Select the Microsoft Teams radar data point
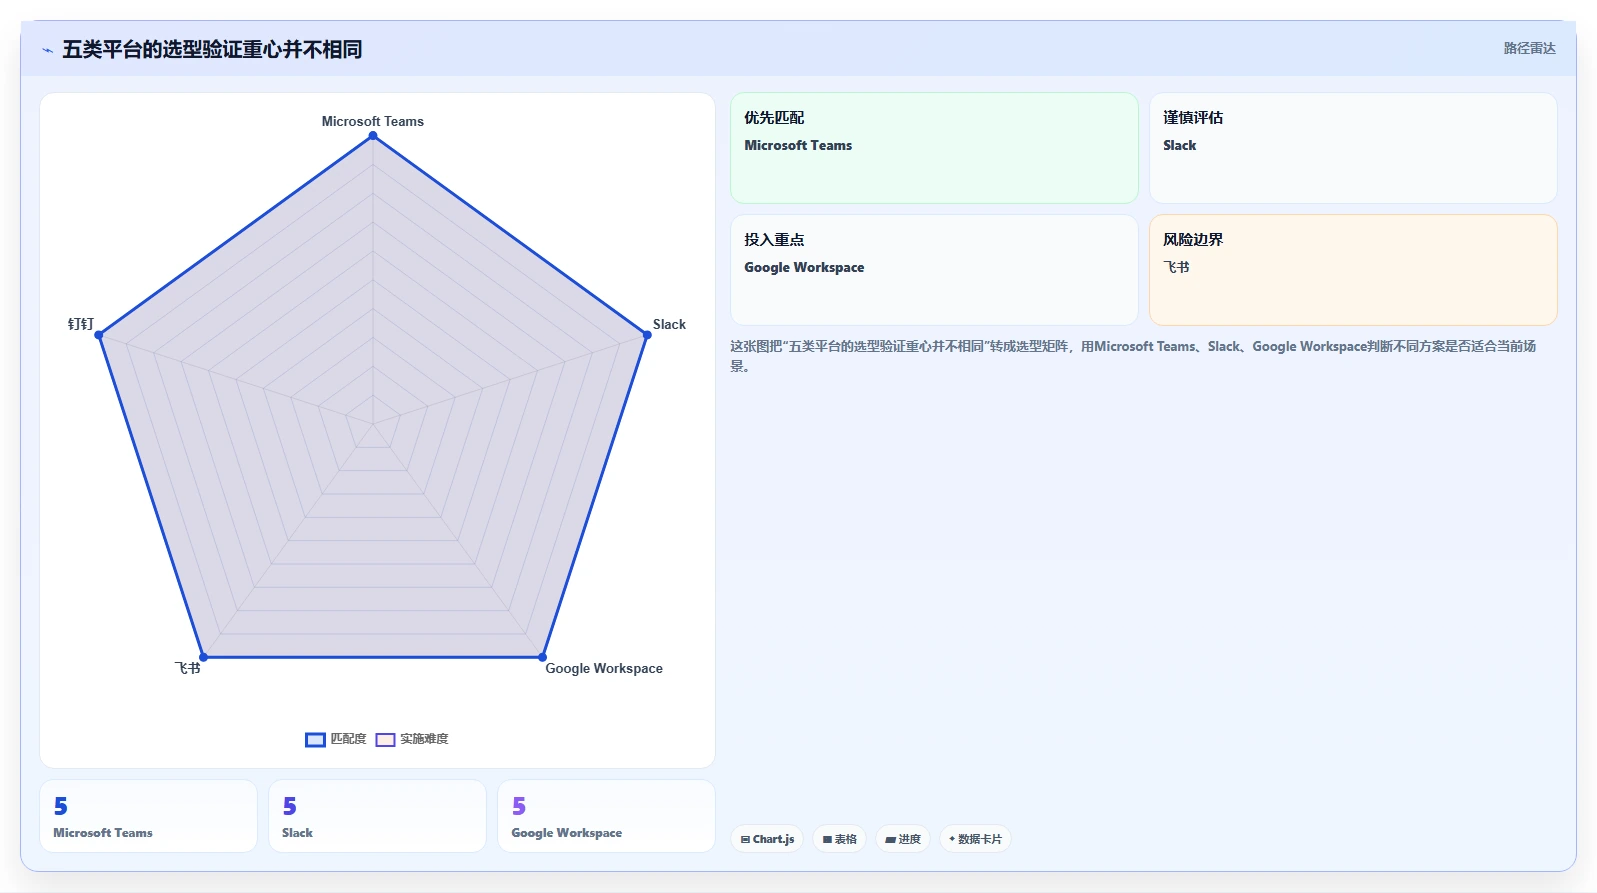This screenshot has height=893, width=1597. pos(373,136)
